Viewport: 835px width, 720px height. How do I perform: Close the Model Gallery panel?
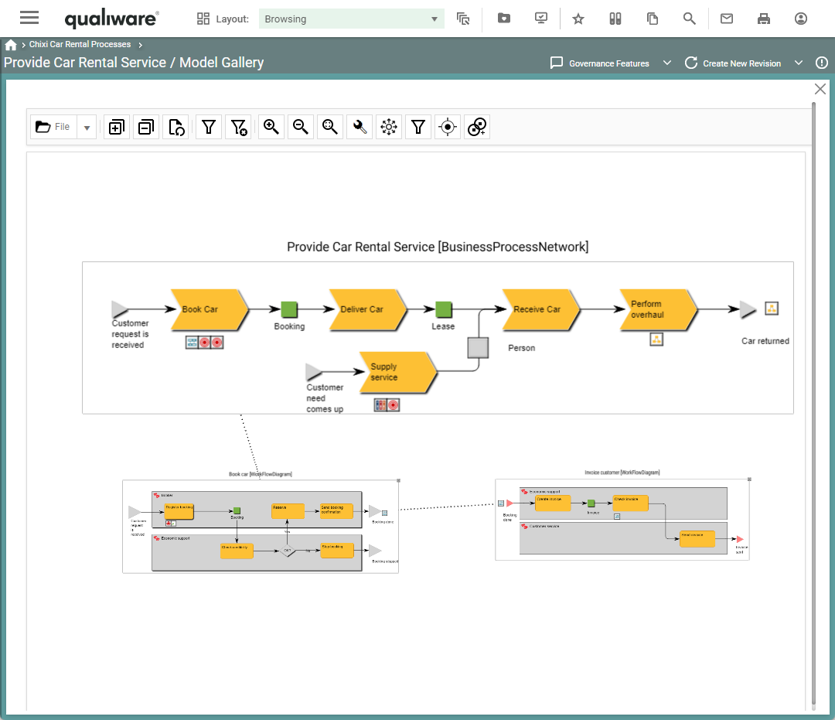(x=820, y=89)
